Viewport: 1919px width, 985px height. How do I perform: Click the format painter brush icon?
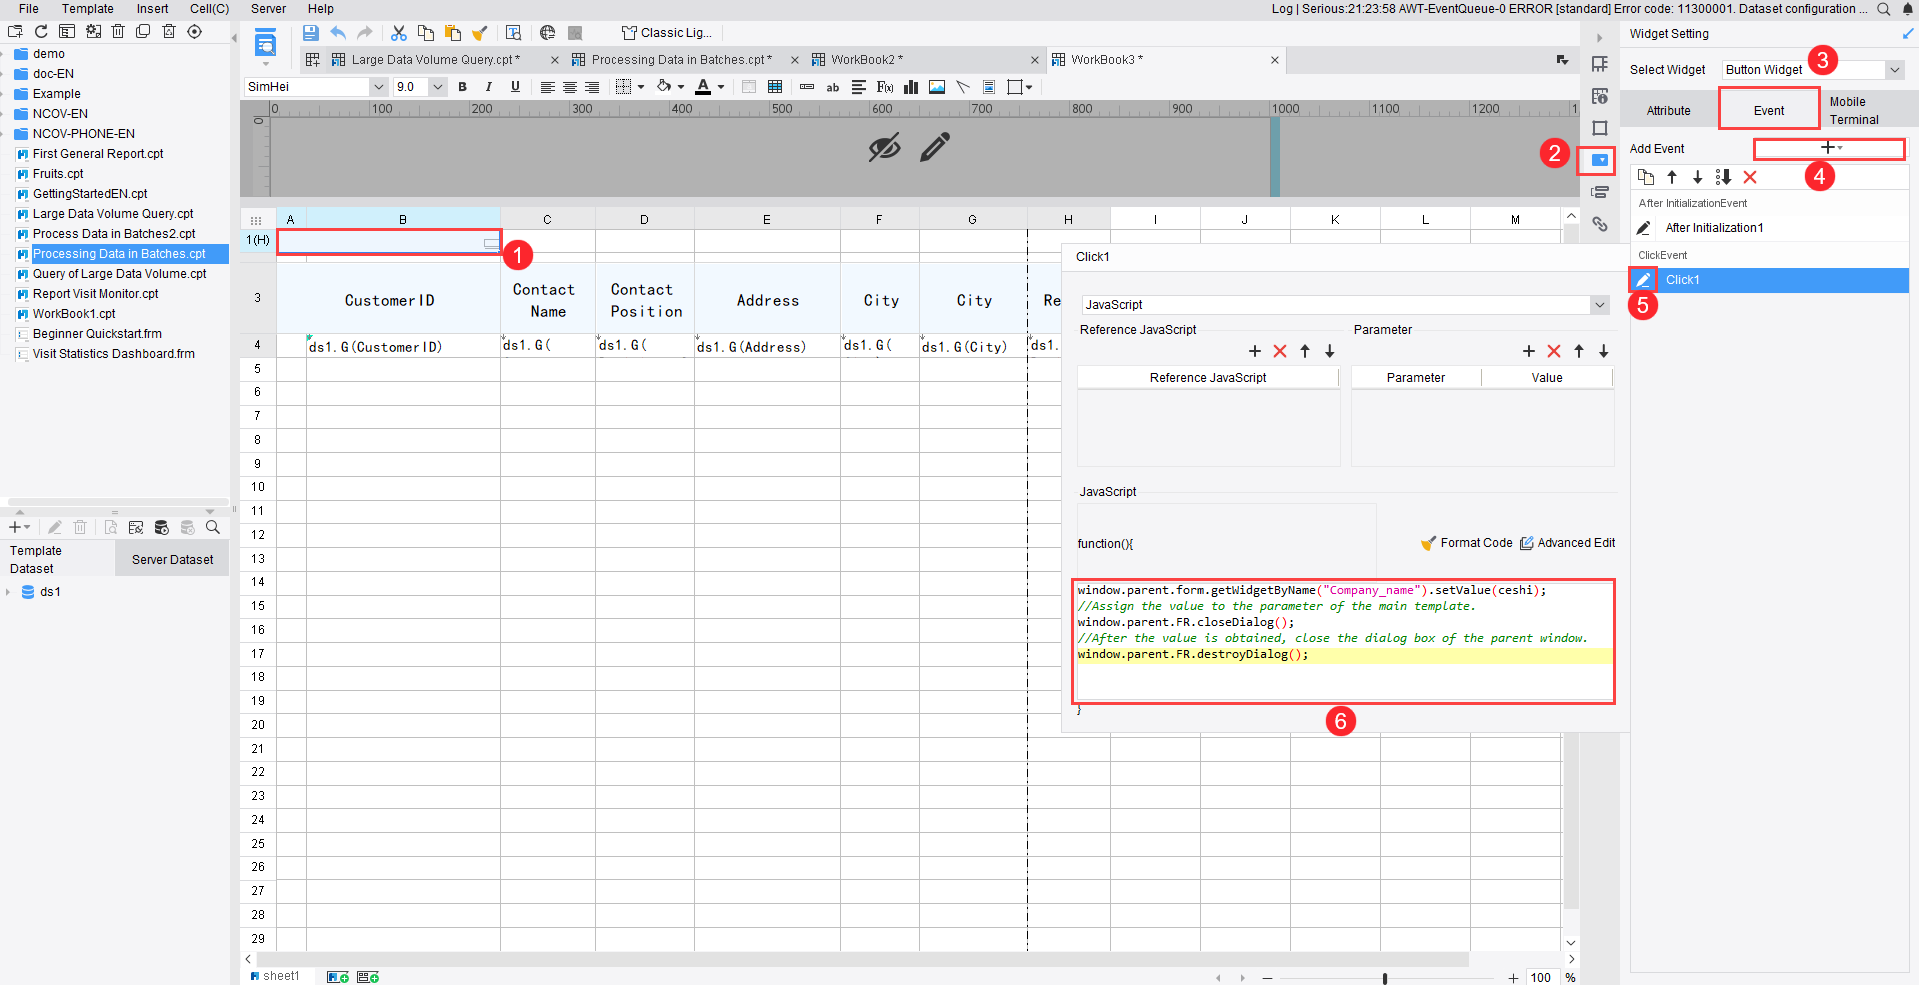click(479, 33)
